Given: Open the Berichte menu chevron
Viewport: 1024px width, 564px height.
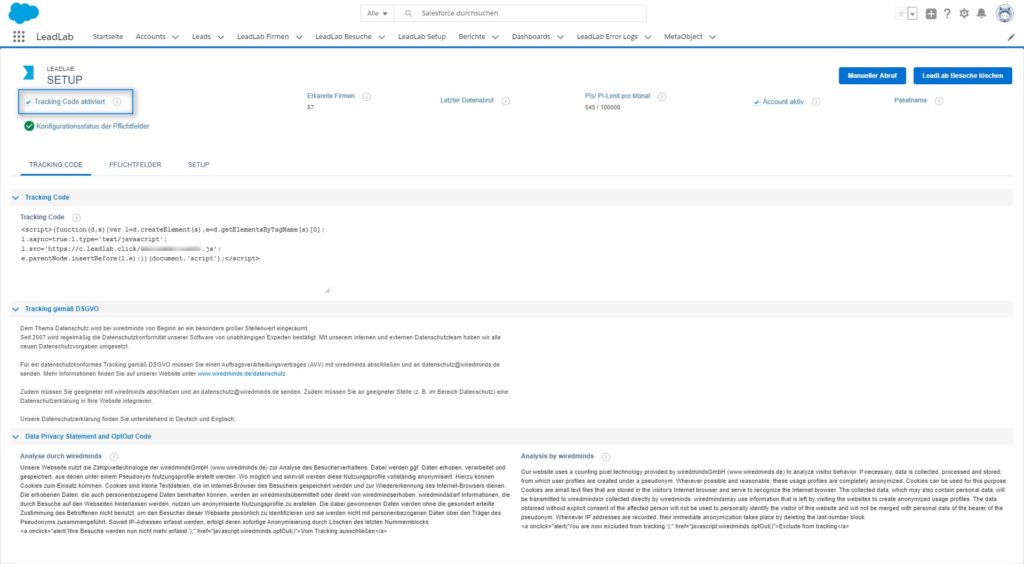Looking at the screenshot, I should point(496,37).
